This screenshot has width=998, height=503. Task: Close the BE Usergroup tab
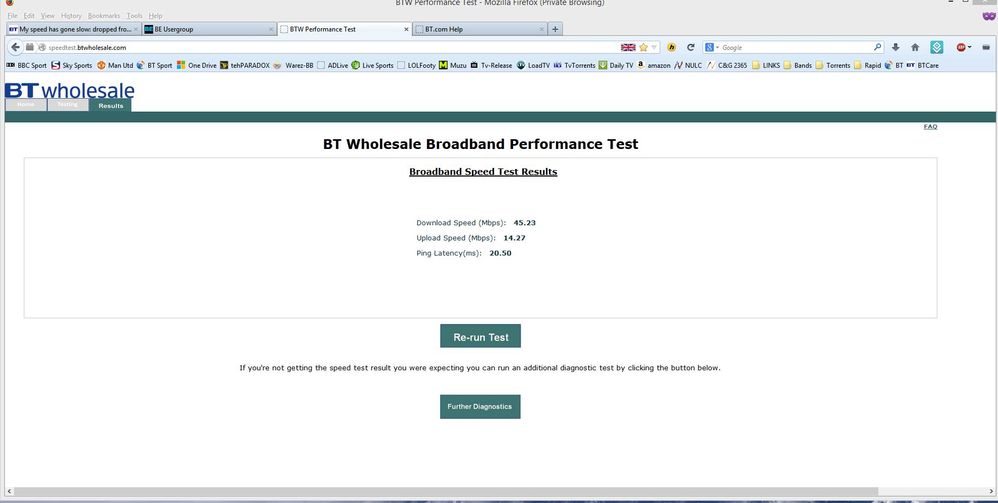[271, 29]
